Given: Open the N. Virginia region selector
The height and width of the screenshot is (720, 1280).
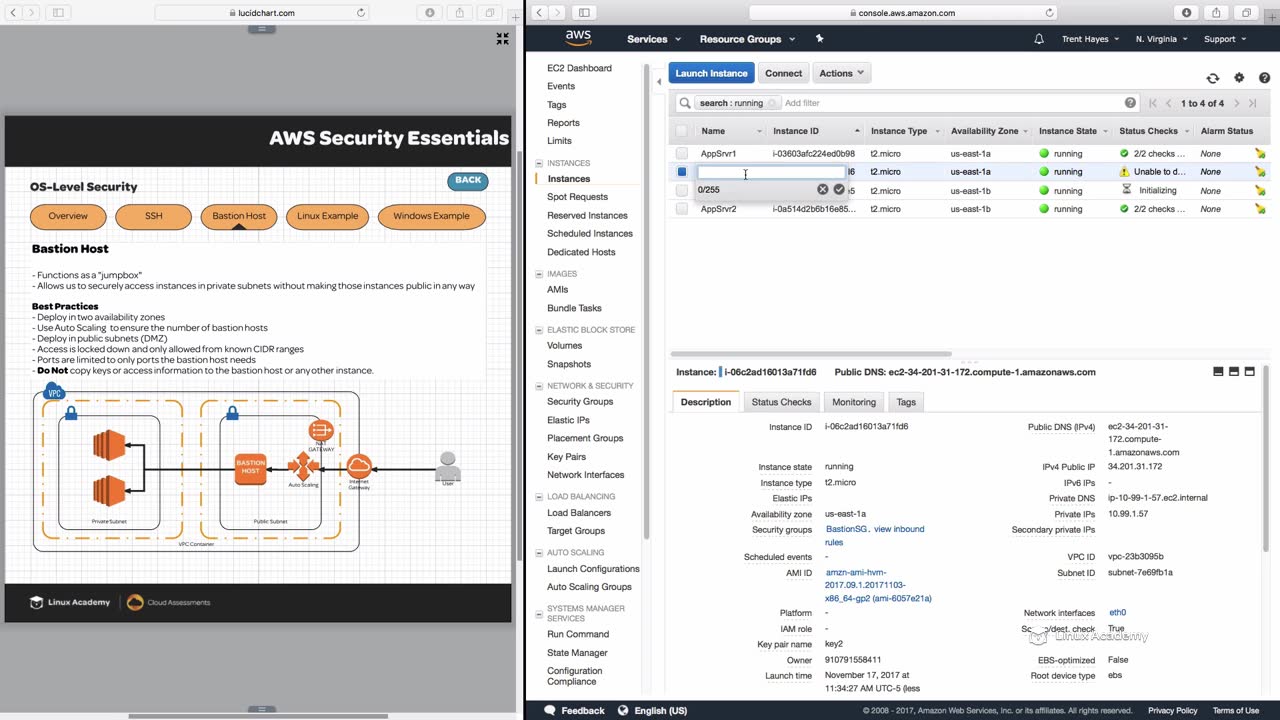Looking at the screenshot, I should pos(1162,39).
